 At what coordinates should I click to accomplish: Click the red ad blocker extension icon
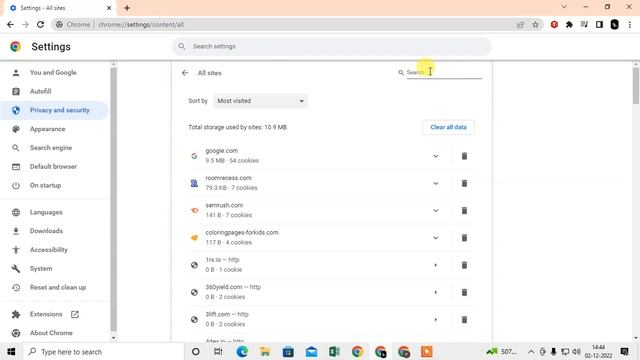(554, 24)
